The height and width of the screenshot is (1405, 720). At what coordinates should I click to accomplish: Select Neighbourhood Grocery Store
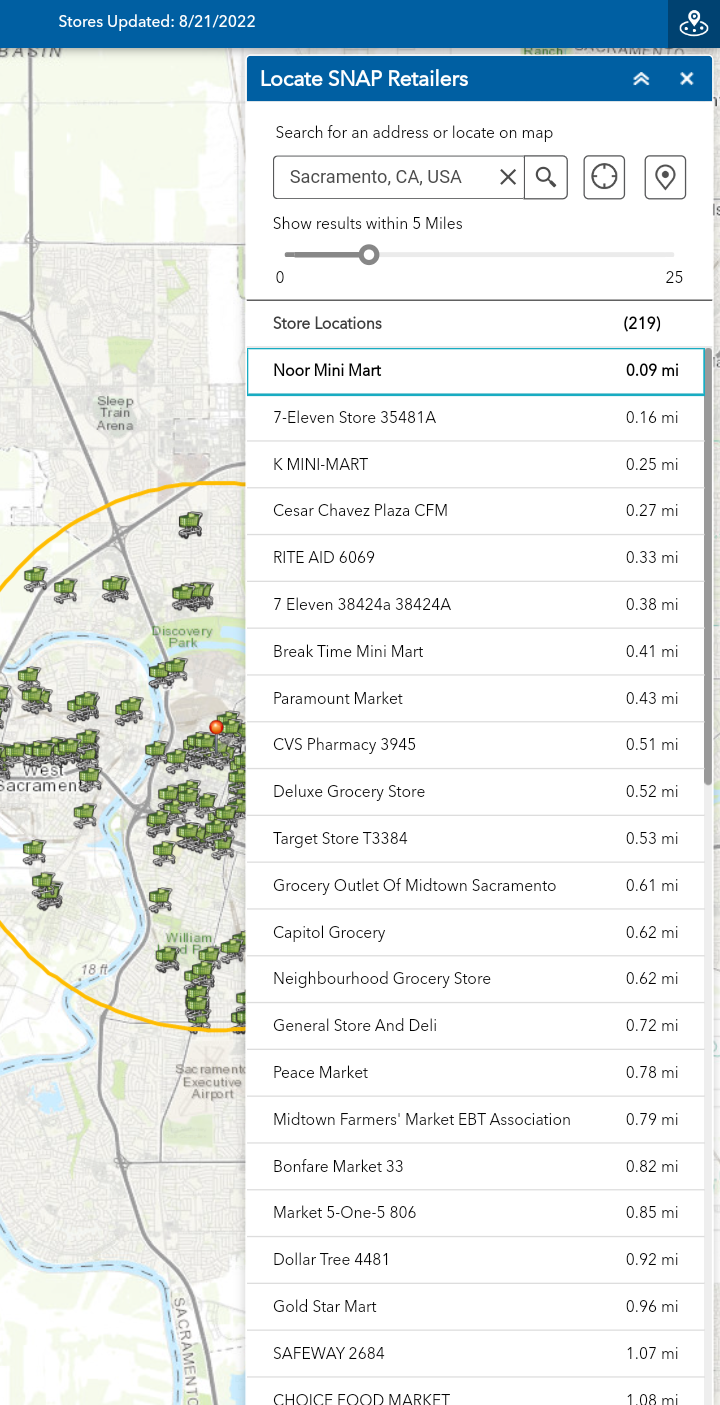click(x=476, y=979)
